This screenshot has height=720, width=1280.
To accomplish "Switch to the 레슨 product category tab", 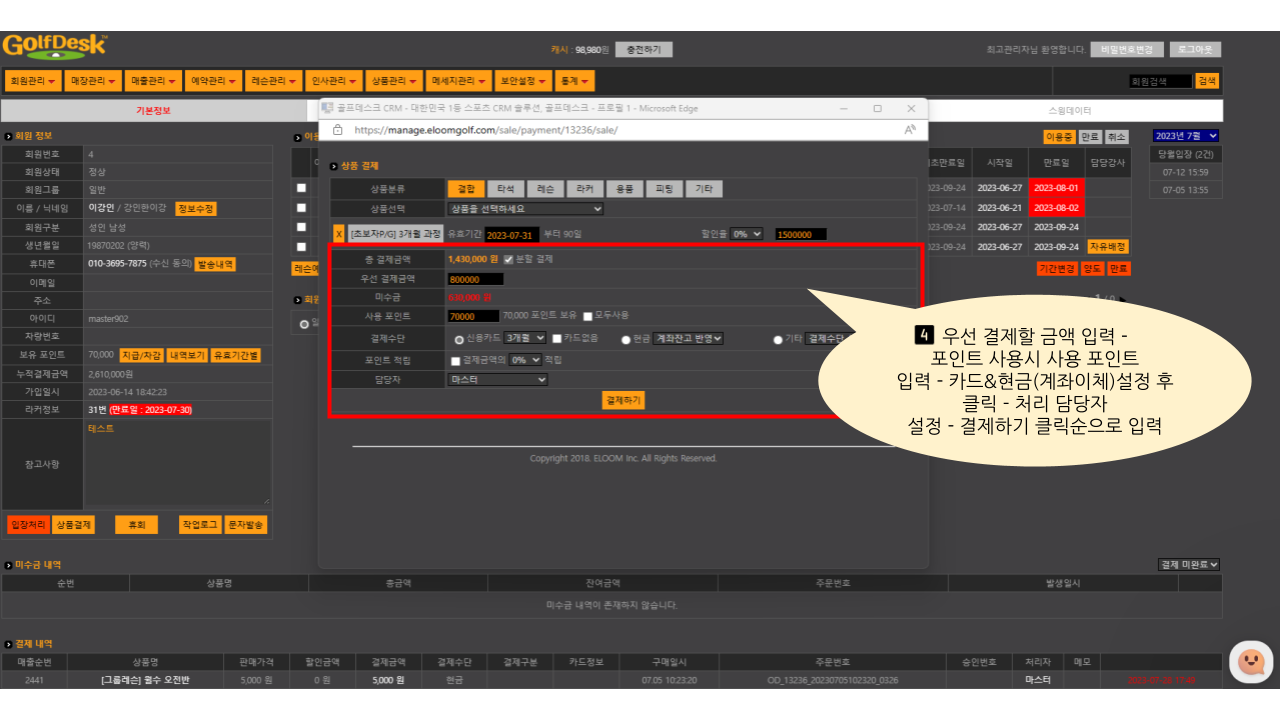I will pyautogui.click(x=545, y=189).
